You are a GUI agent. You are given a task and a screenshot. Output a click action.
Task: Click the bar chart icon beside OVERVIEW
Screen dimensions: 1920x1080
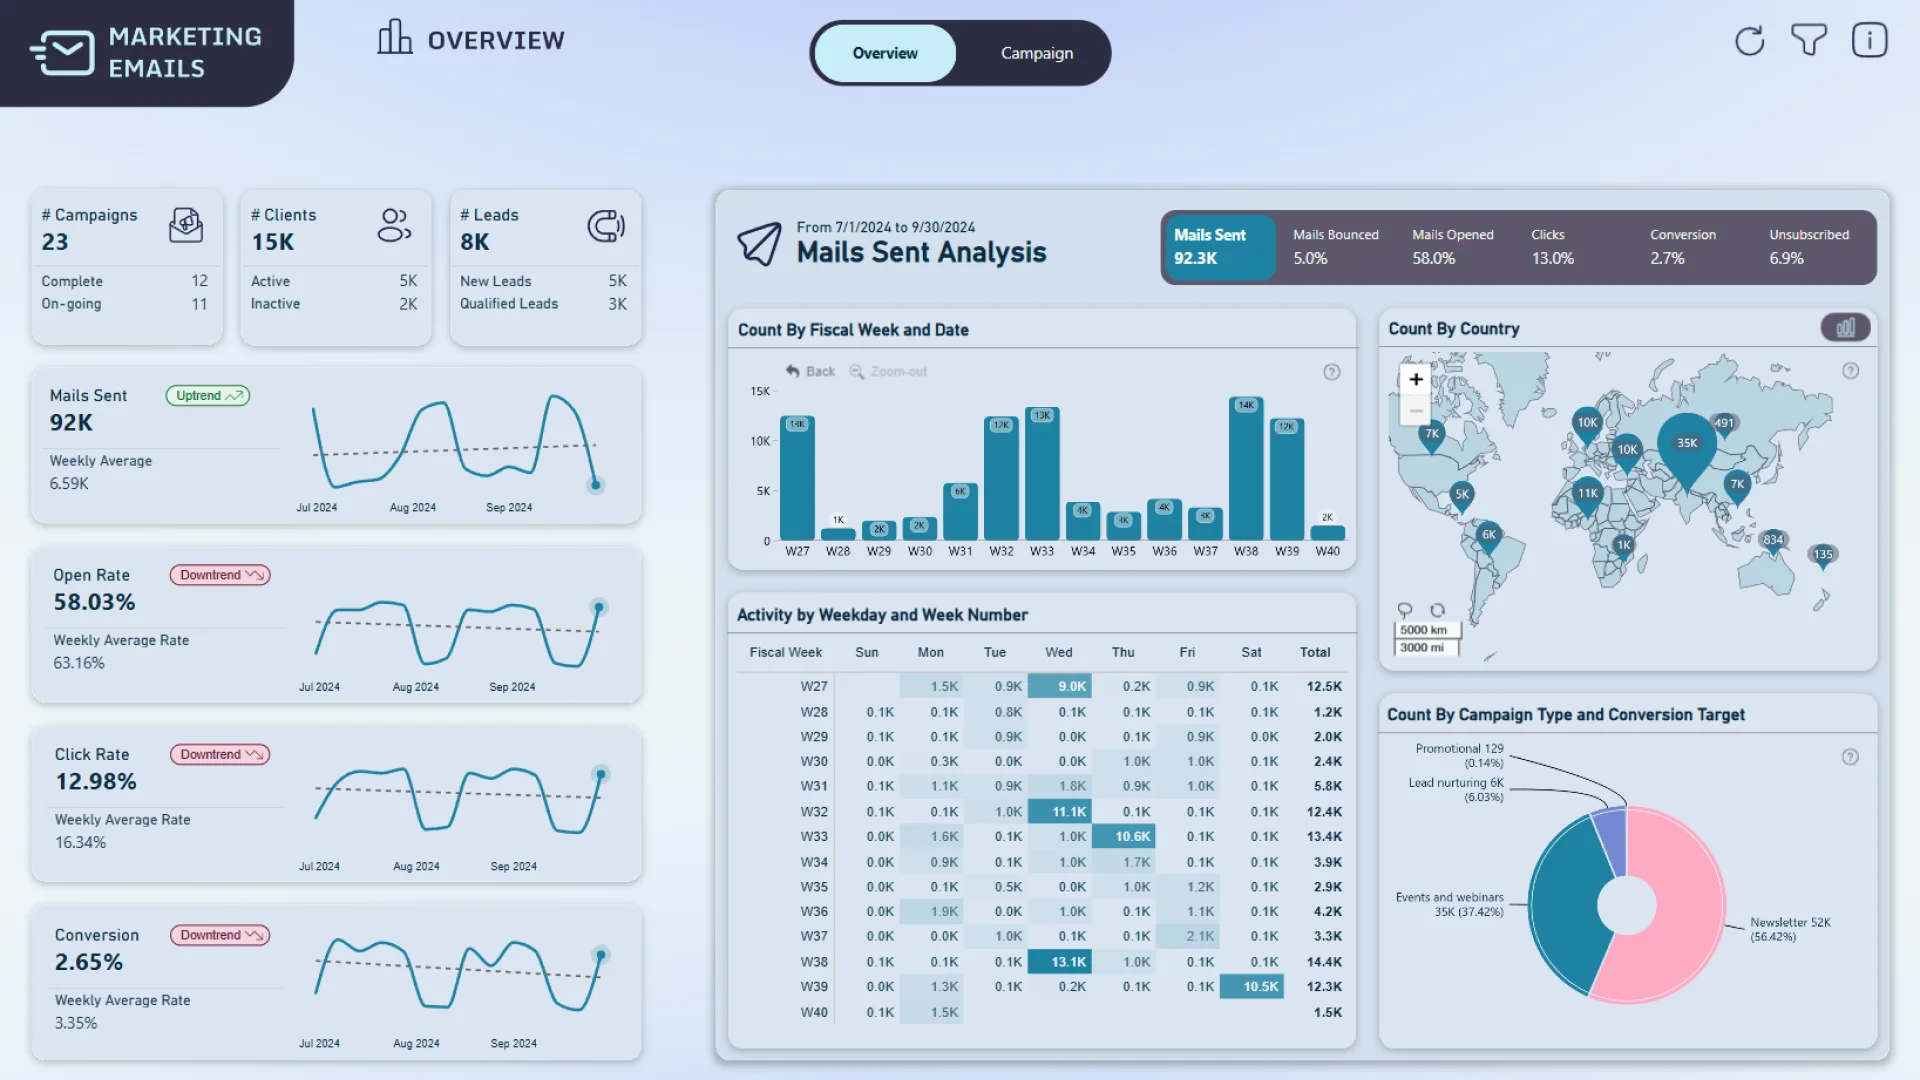coord(394,37)
